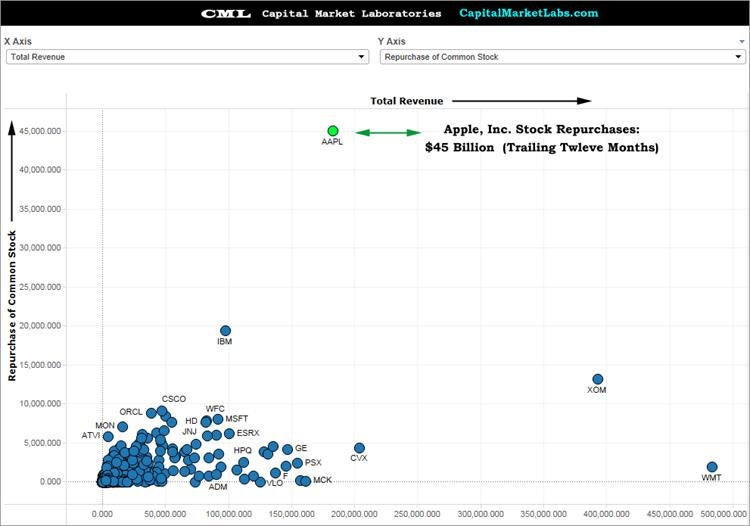
Task: Open the X Axis Total Revenue dropdown
Action: [x=187, y=57]
